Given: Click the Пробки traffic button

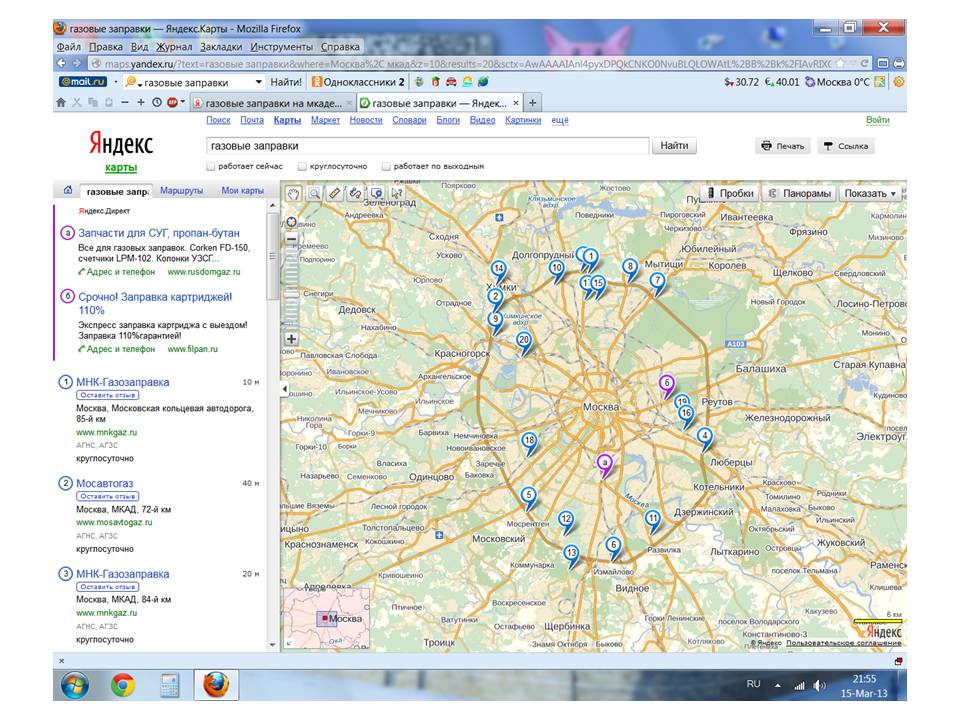Looking at the screenshot, I should click(x=731, y=193).
